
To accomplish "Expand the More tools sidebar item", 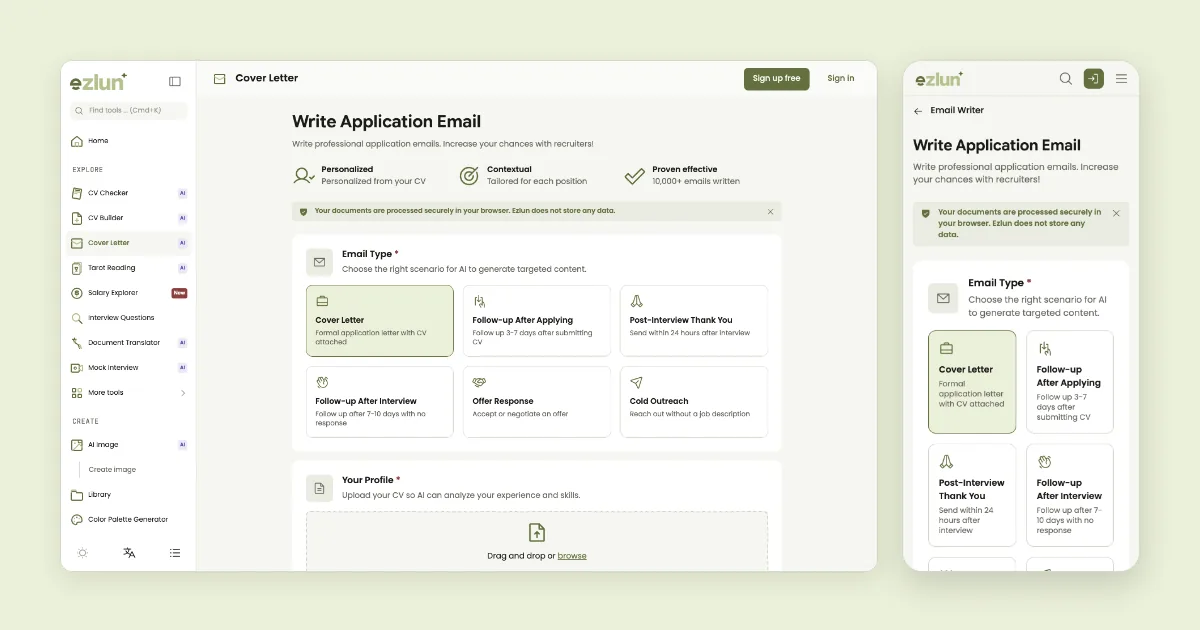I will [x=129, y=393].
